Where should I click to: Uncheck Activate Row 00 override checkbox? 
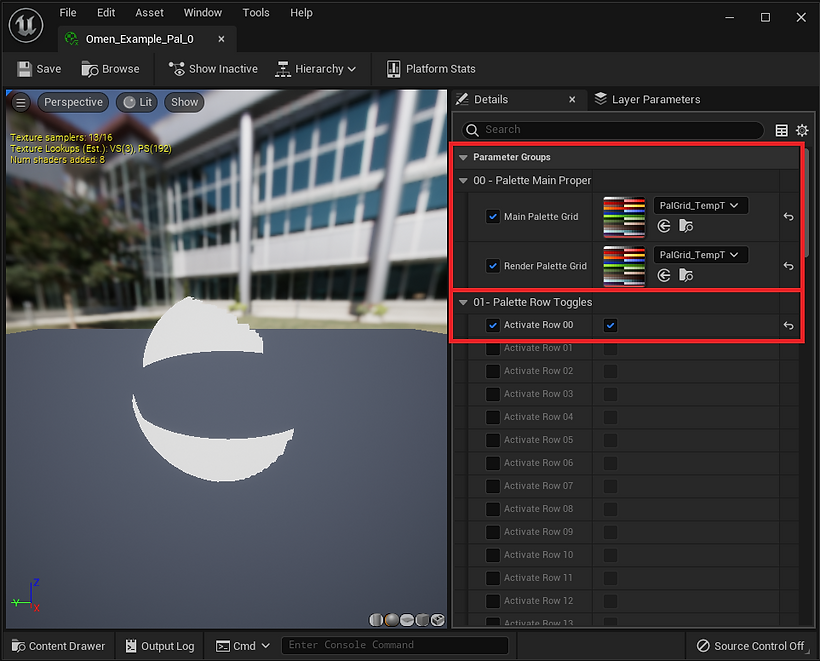pos(493,325)
